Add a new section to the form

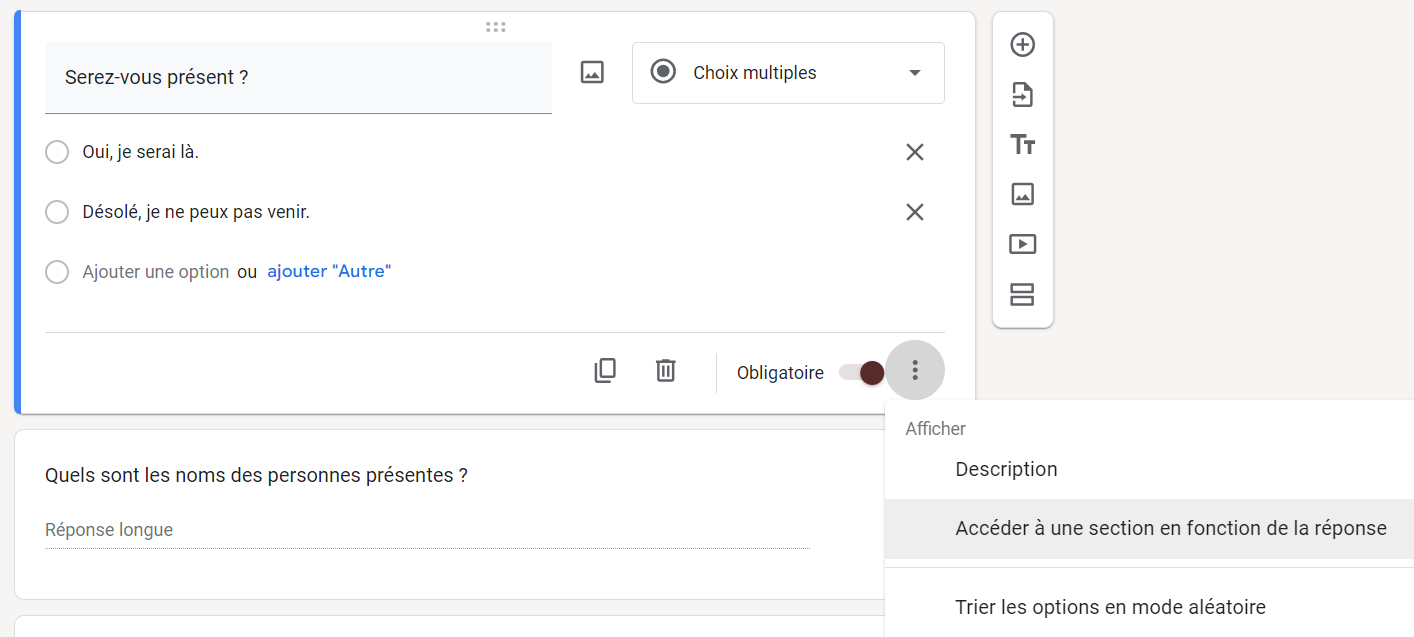point(1022,294)
